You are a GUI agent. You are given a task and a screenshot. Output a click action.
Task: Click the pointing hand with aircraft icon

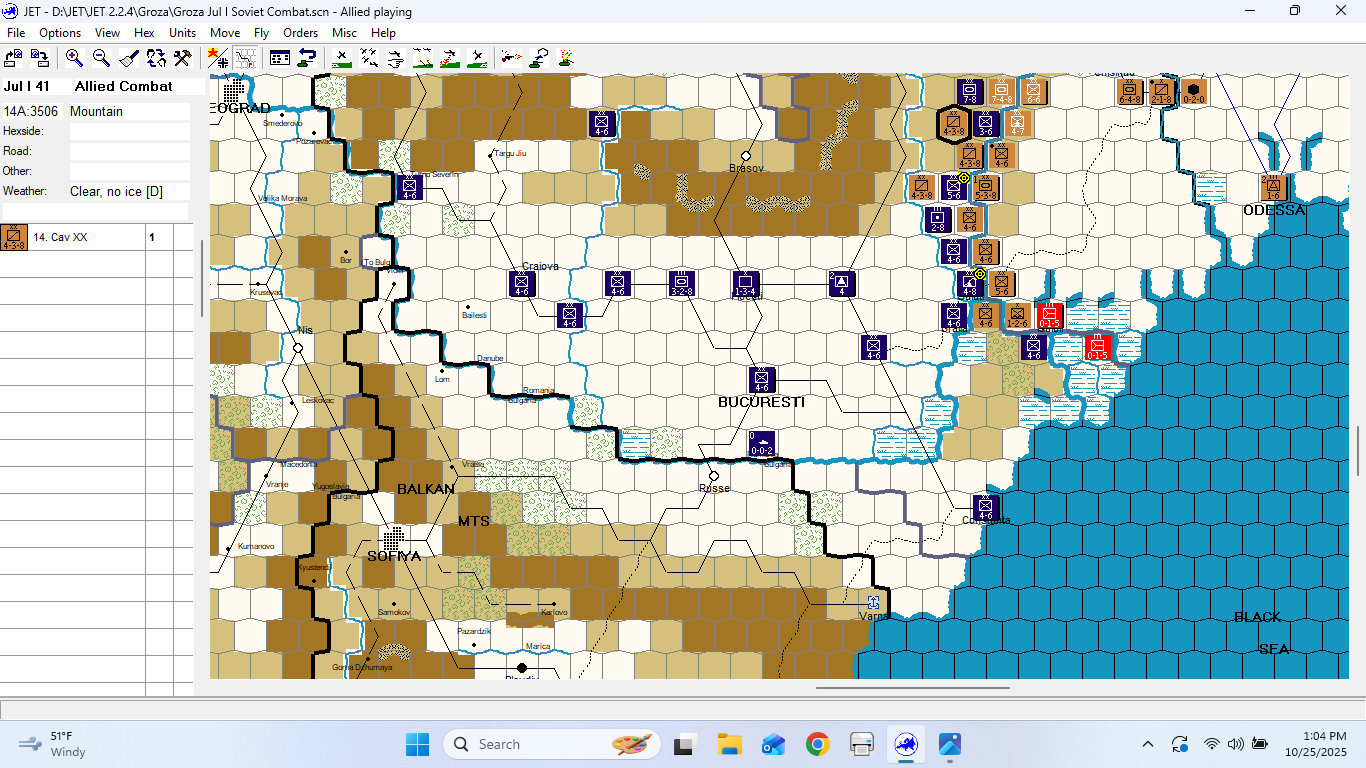(539, 58)
